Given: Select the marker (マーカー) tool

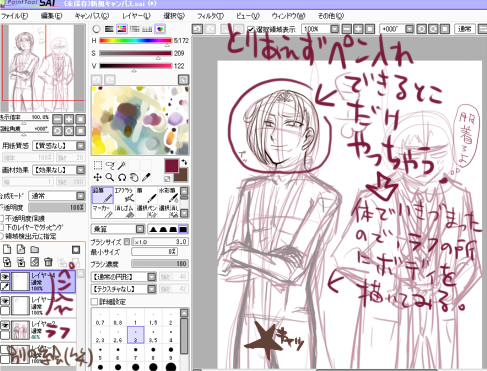Looking at the screenshot, I should pyautogui.click(x=102, y=211).
